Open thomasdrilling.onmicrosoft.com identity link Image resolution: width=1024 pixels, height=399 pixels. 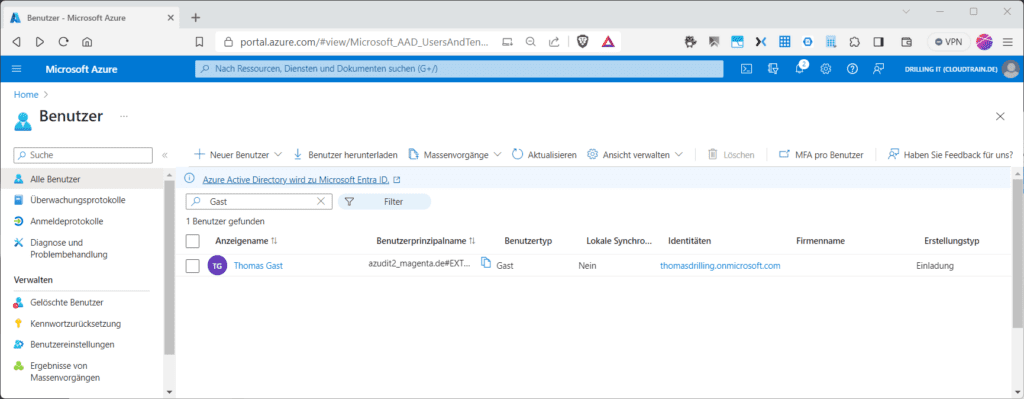720,266
